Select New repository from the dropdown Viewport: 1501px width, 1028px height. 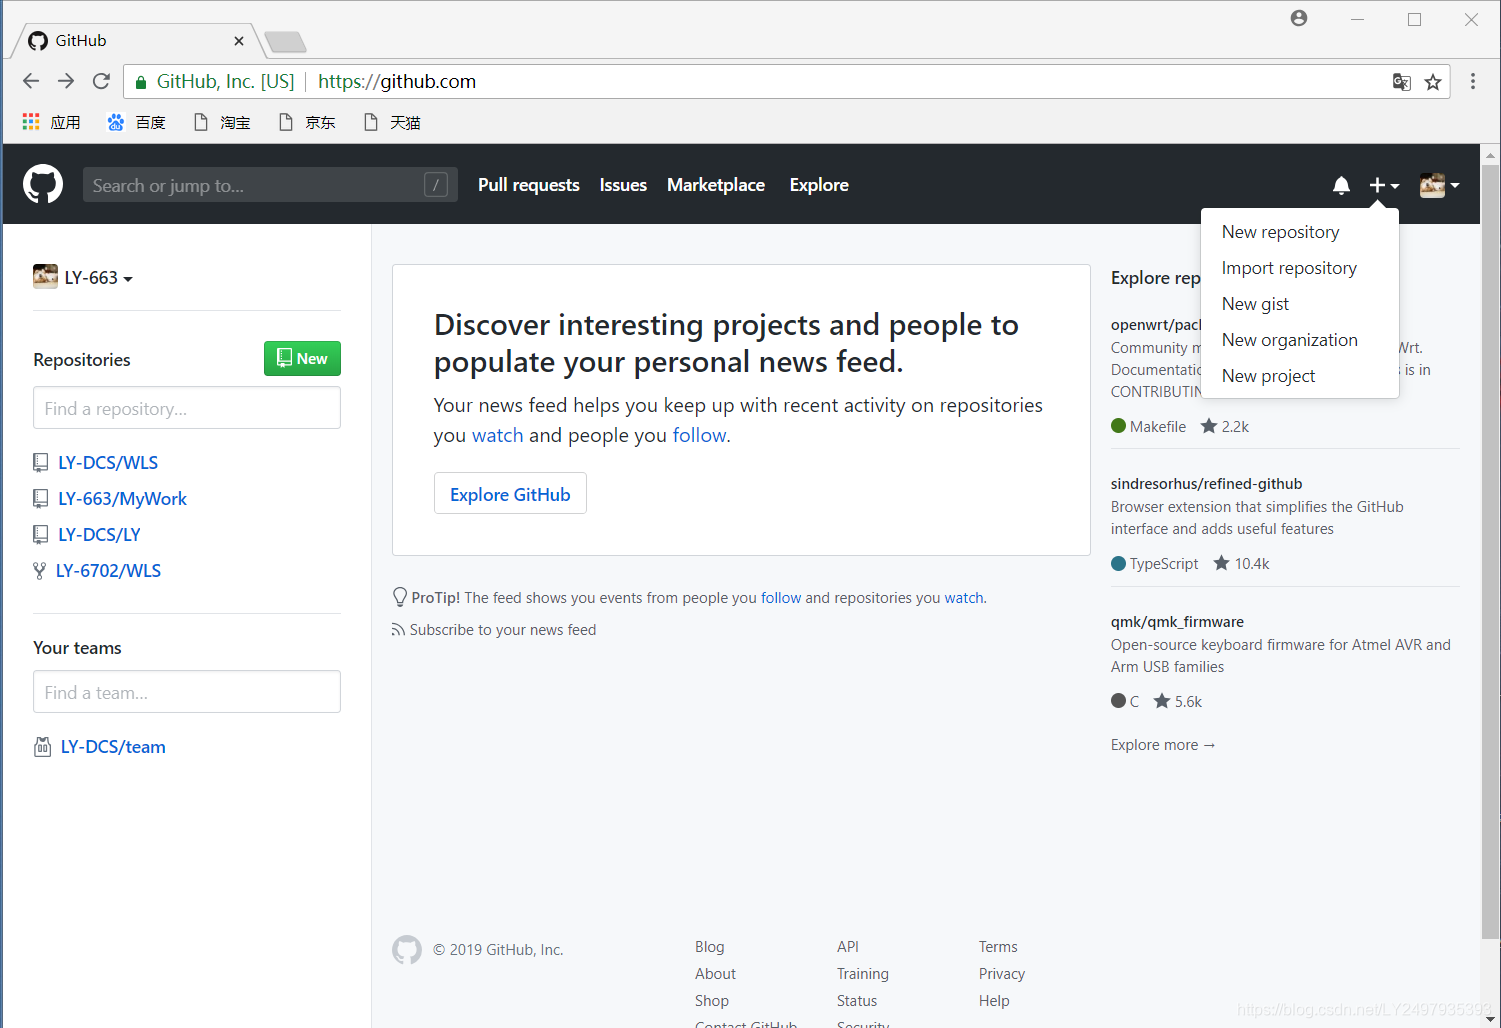[1280, 232]
